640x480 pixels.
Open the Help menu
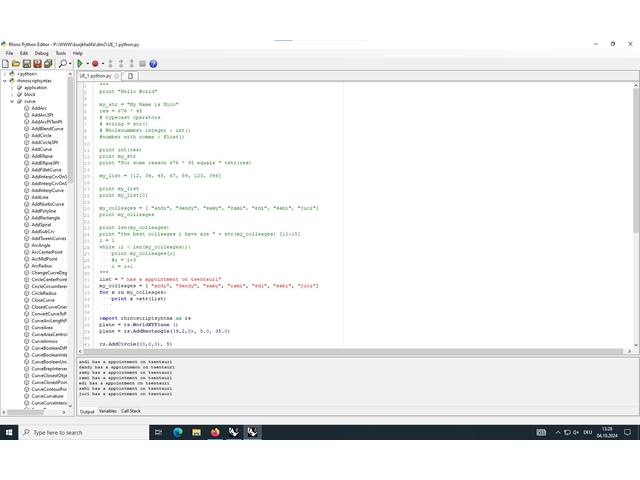[78, 53]
